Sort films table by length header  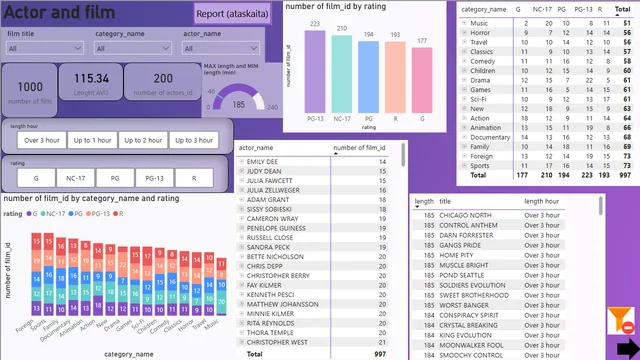point(424,201)
